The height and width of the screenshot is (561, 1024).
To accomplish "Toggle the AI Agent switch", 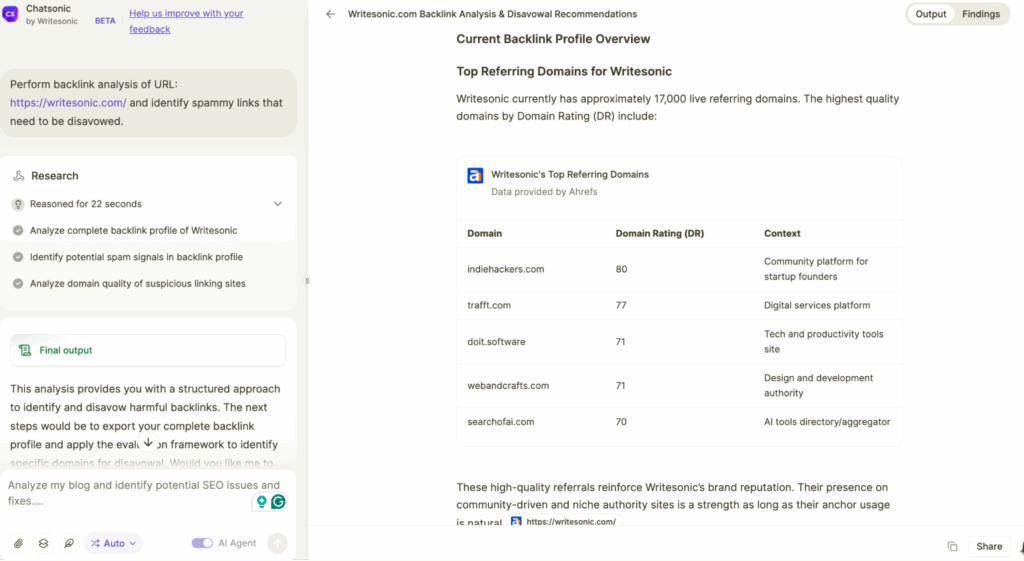I will pyautogui.click(x=202, y=543).
